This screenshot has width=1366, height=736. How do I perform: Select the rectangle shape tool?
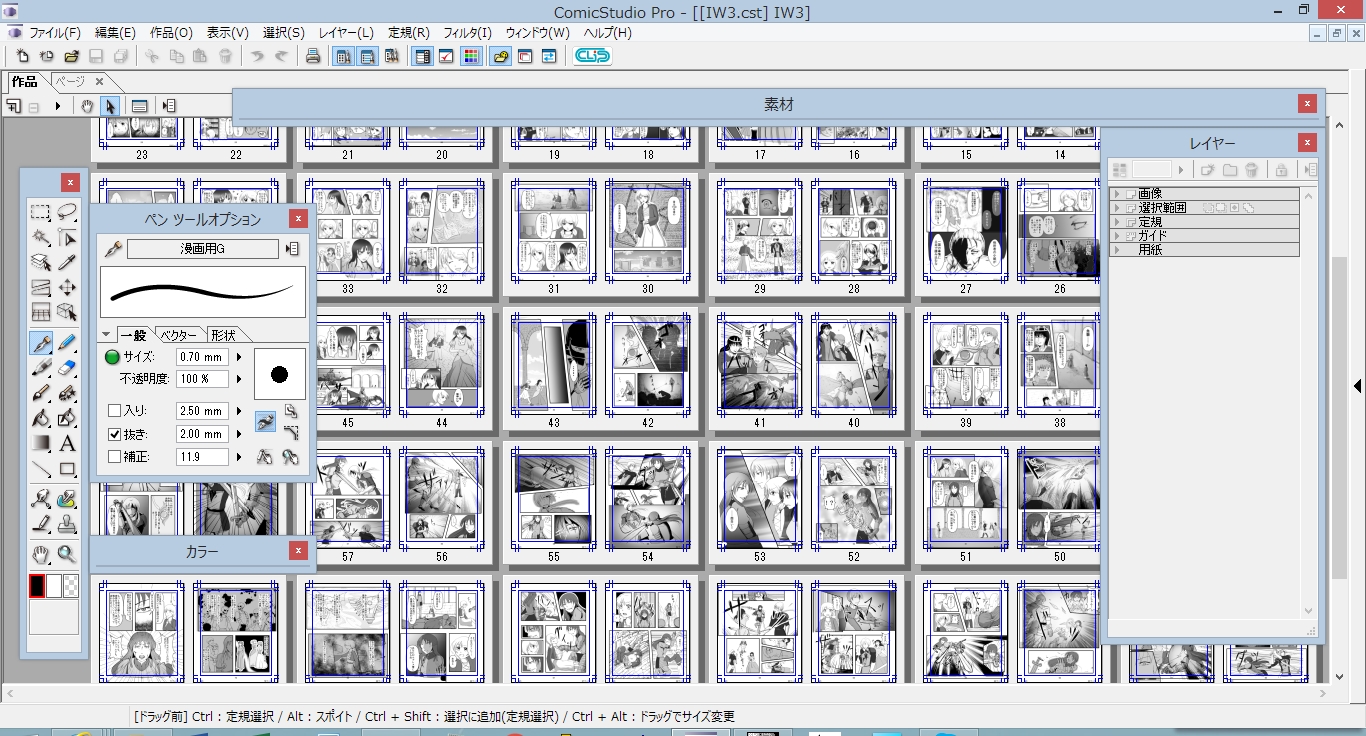67,469
